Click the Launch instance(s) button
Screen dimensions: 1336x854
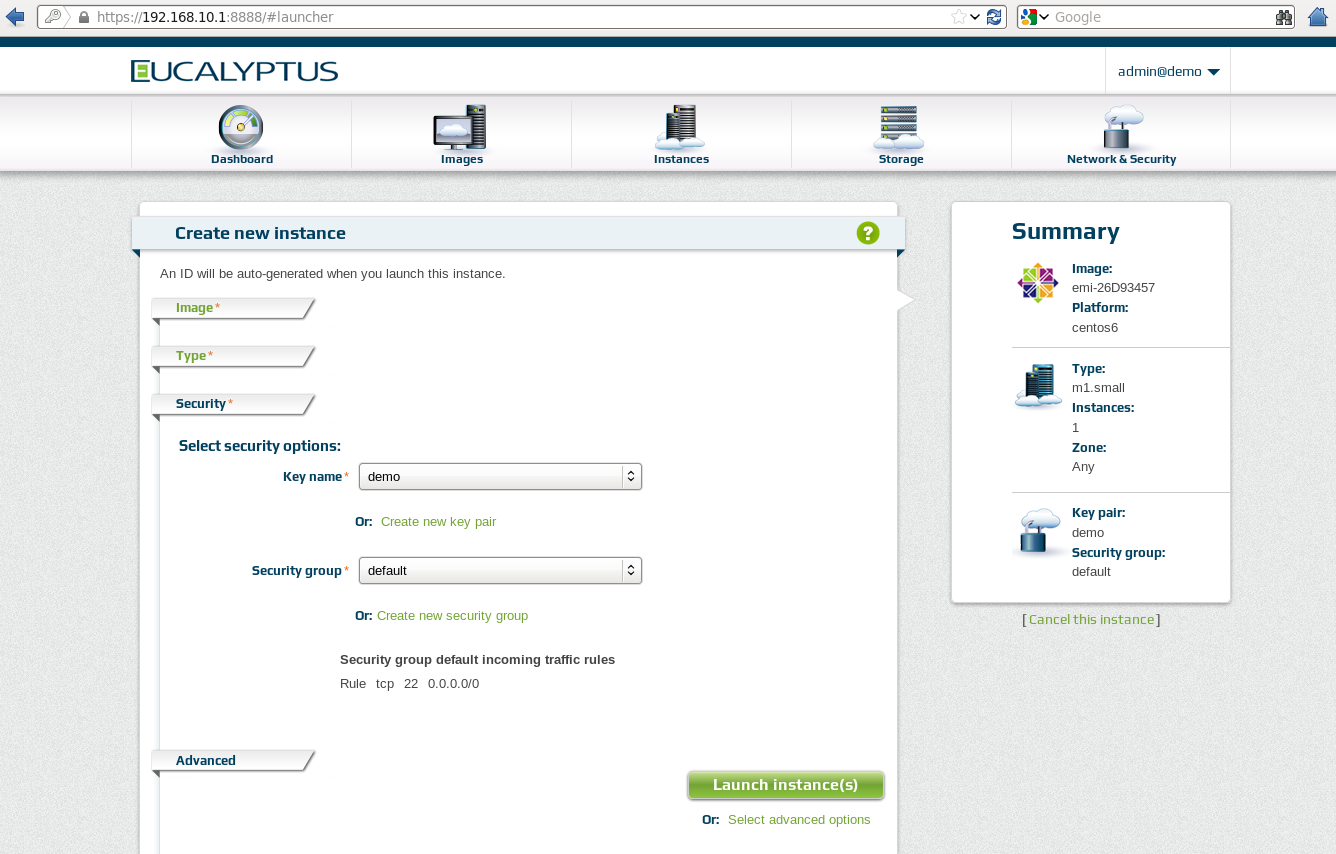pyautogui.click(x=785, y=785)
